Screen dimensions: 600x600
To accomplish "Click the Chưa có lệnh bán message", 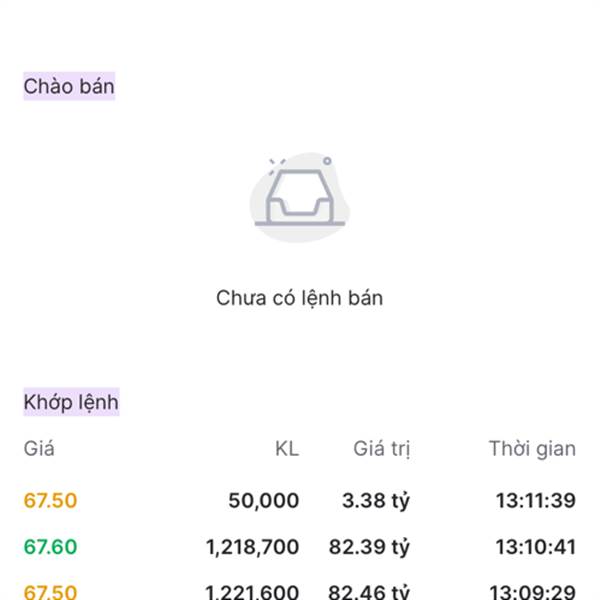I will (x=299, y=298).
